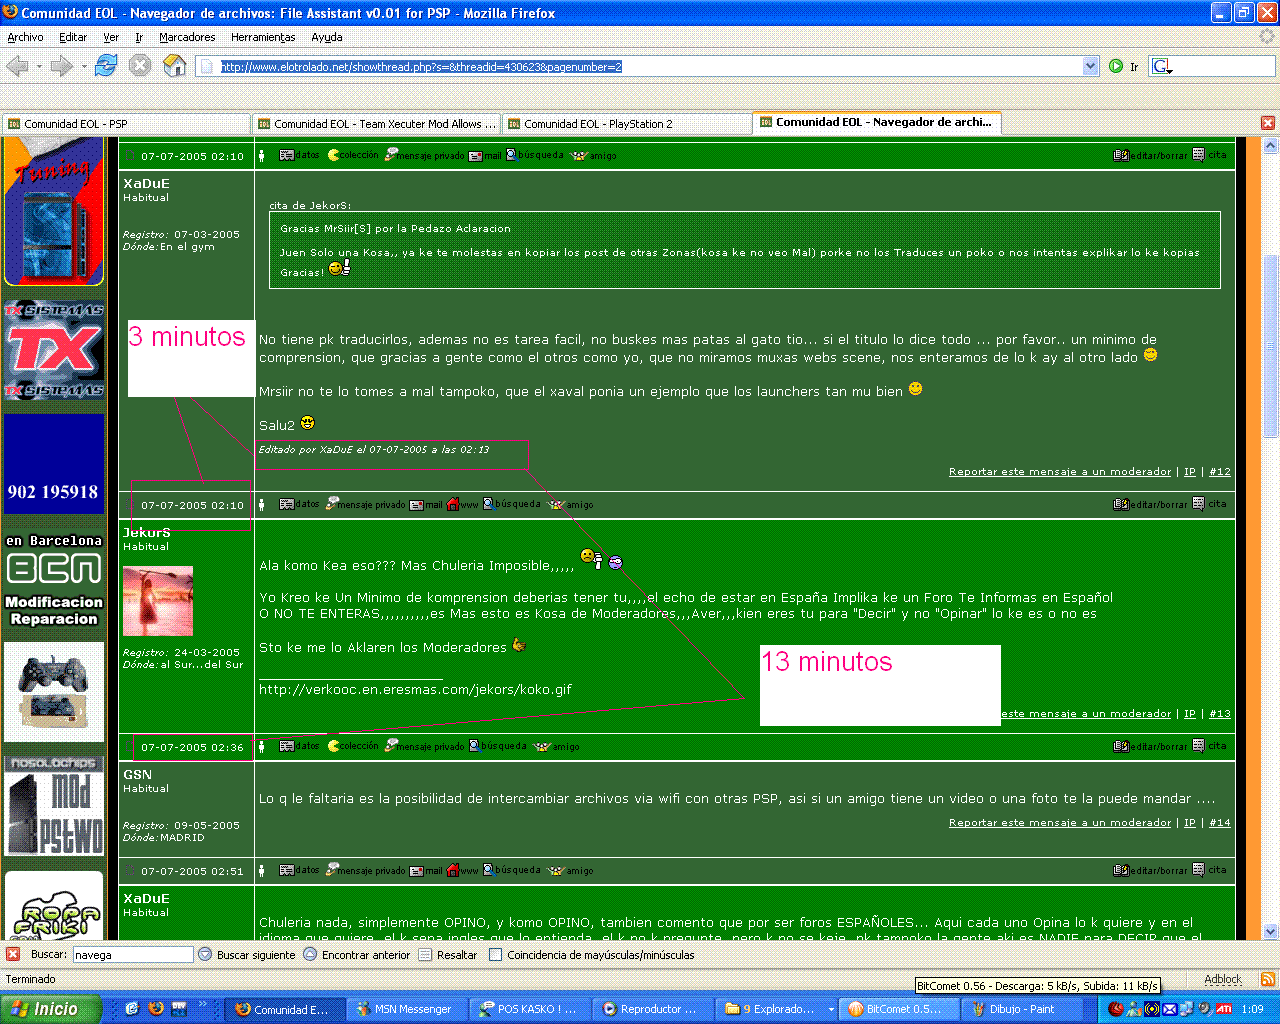Open the RSS feed icon in status bar
The width and height of the screenshot is (1280, 1024).
click(1267, 980)
